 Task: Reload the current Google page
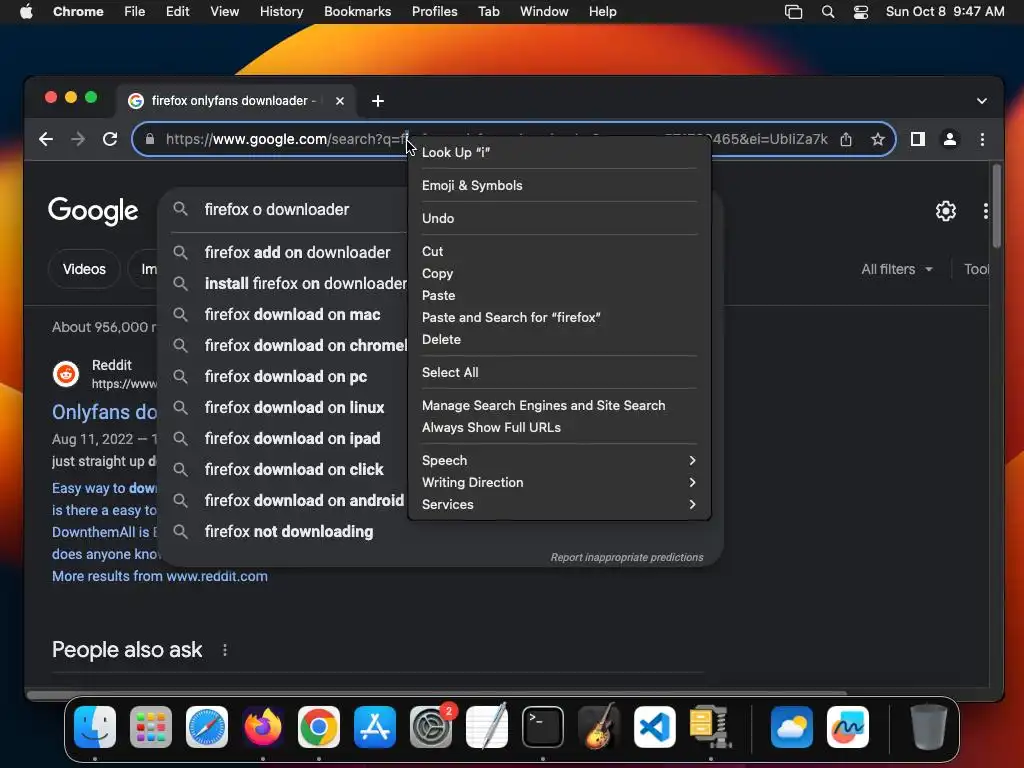click(110, 139)
